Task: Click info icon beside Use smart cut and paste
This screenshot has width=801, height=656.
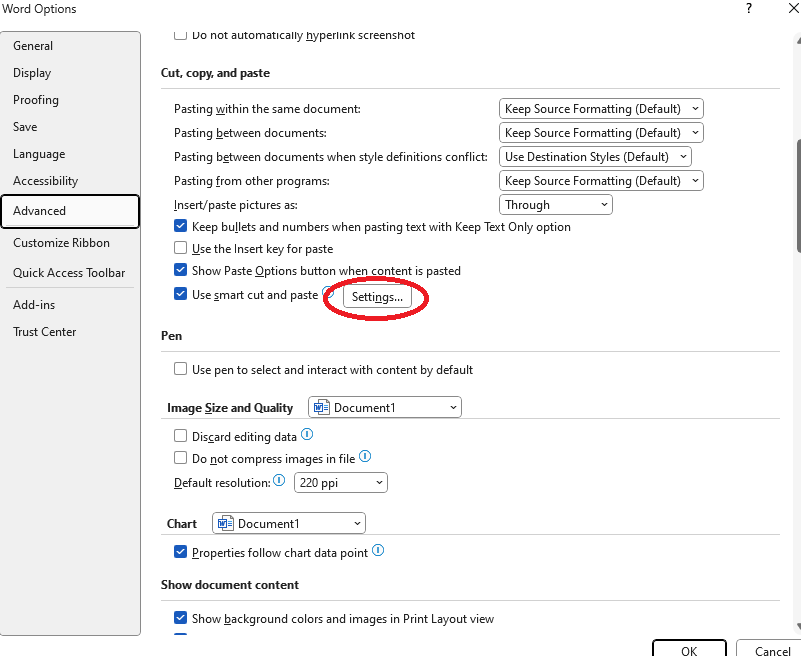Action: click(328, 293)
